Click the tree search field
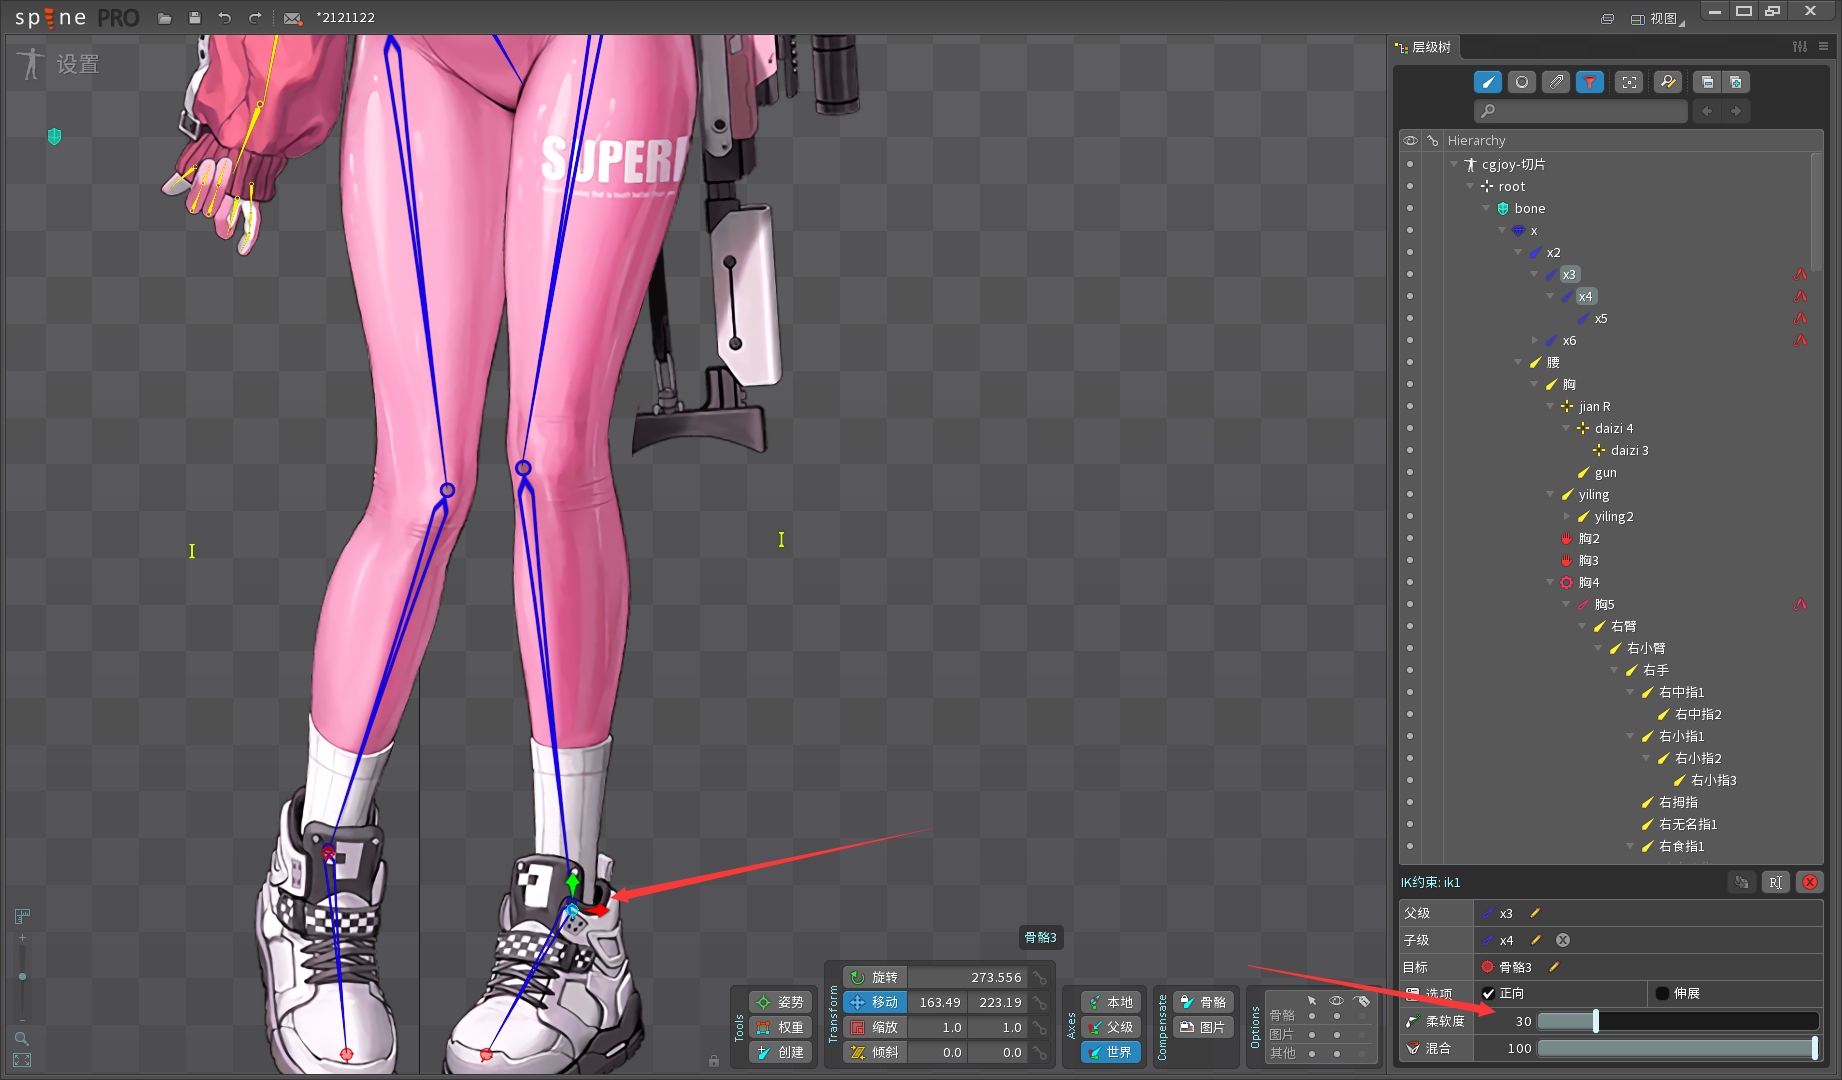The height and width of the screenshot is (1080, 1842). [1581, 111]
